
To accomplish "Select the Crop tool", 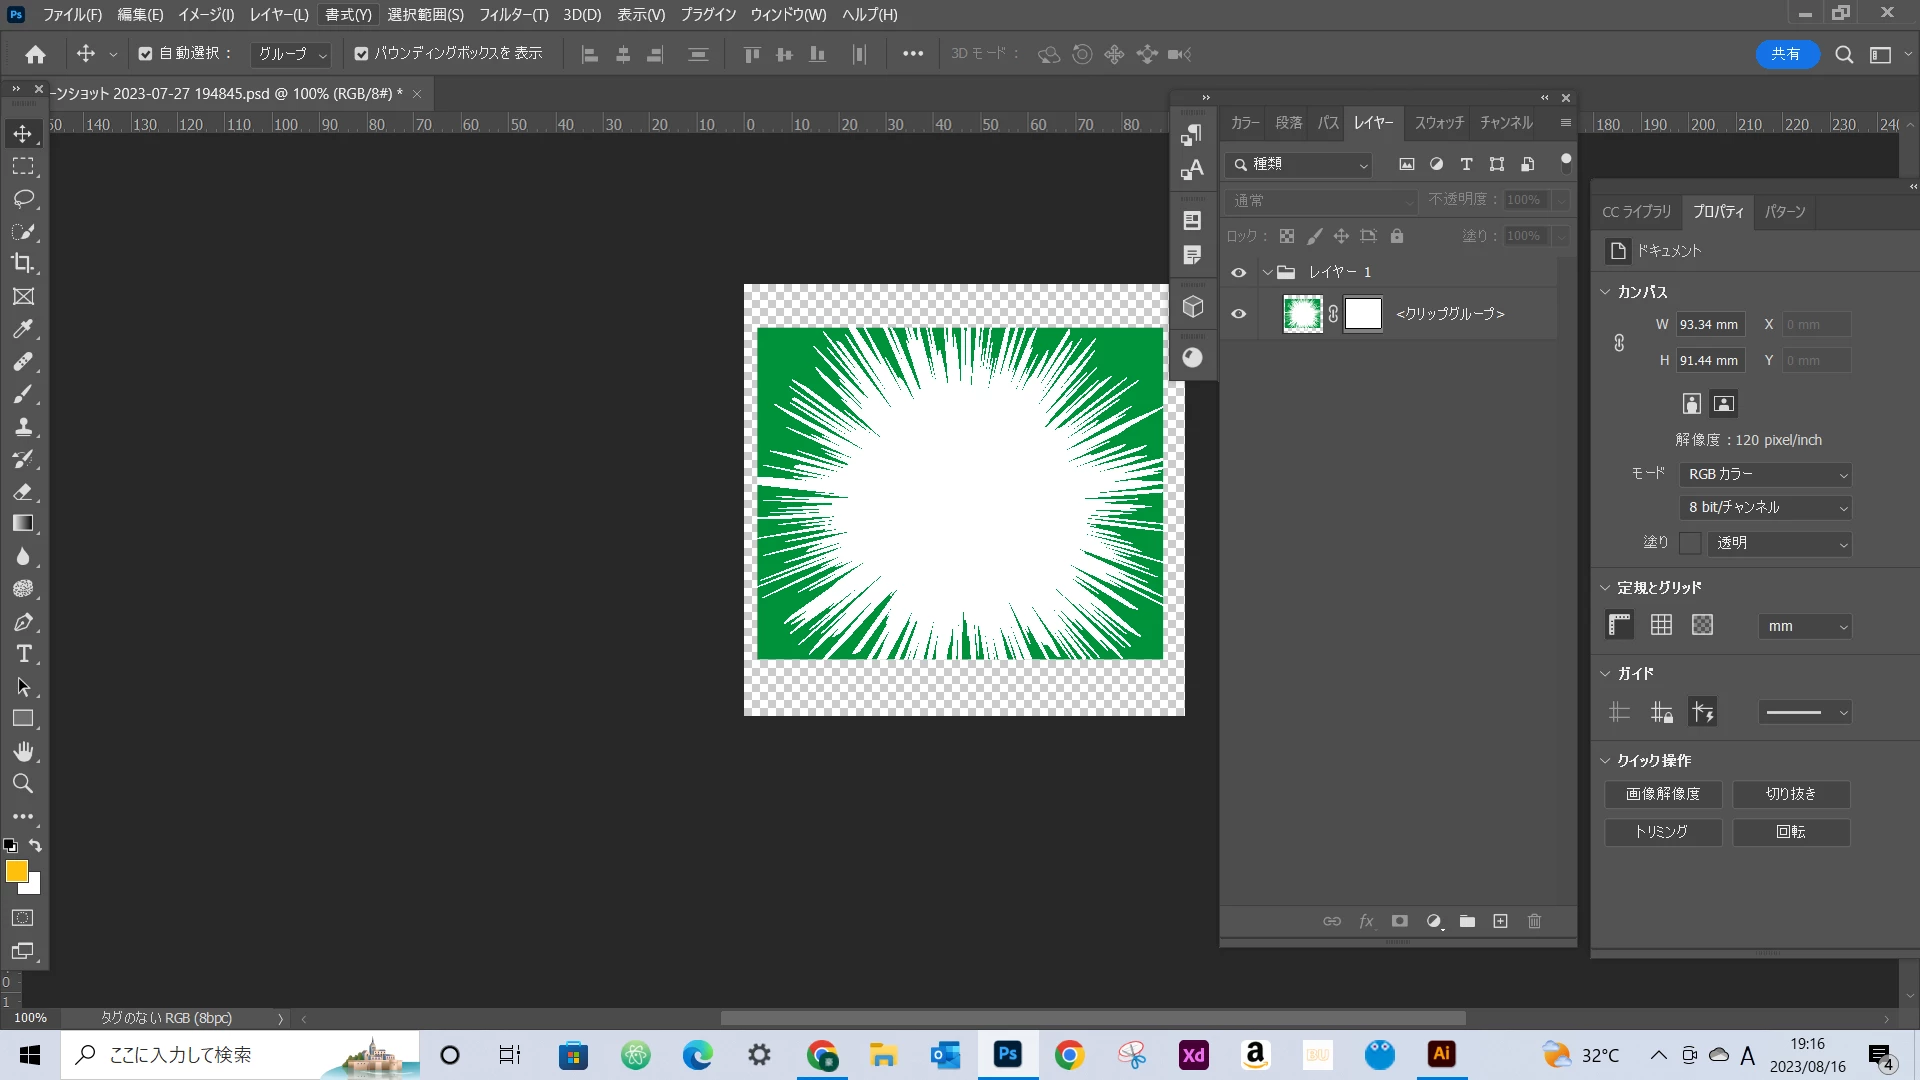I will click(x=23, y=264).
